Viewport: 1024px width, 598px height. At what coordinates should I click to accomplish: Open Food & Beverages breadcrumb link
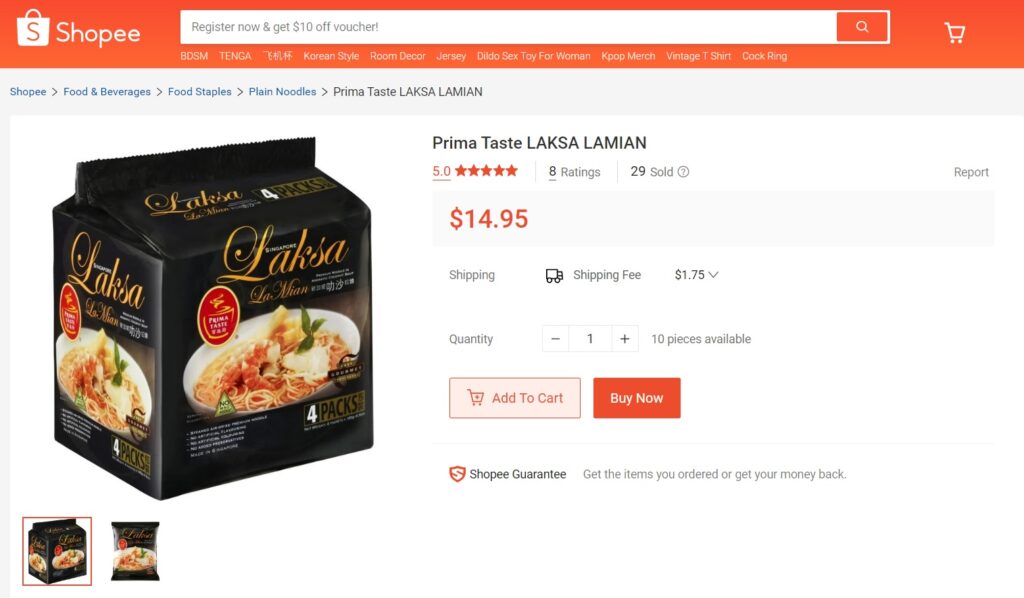tap(107, 92)
